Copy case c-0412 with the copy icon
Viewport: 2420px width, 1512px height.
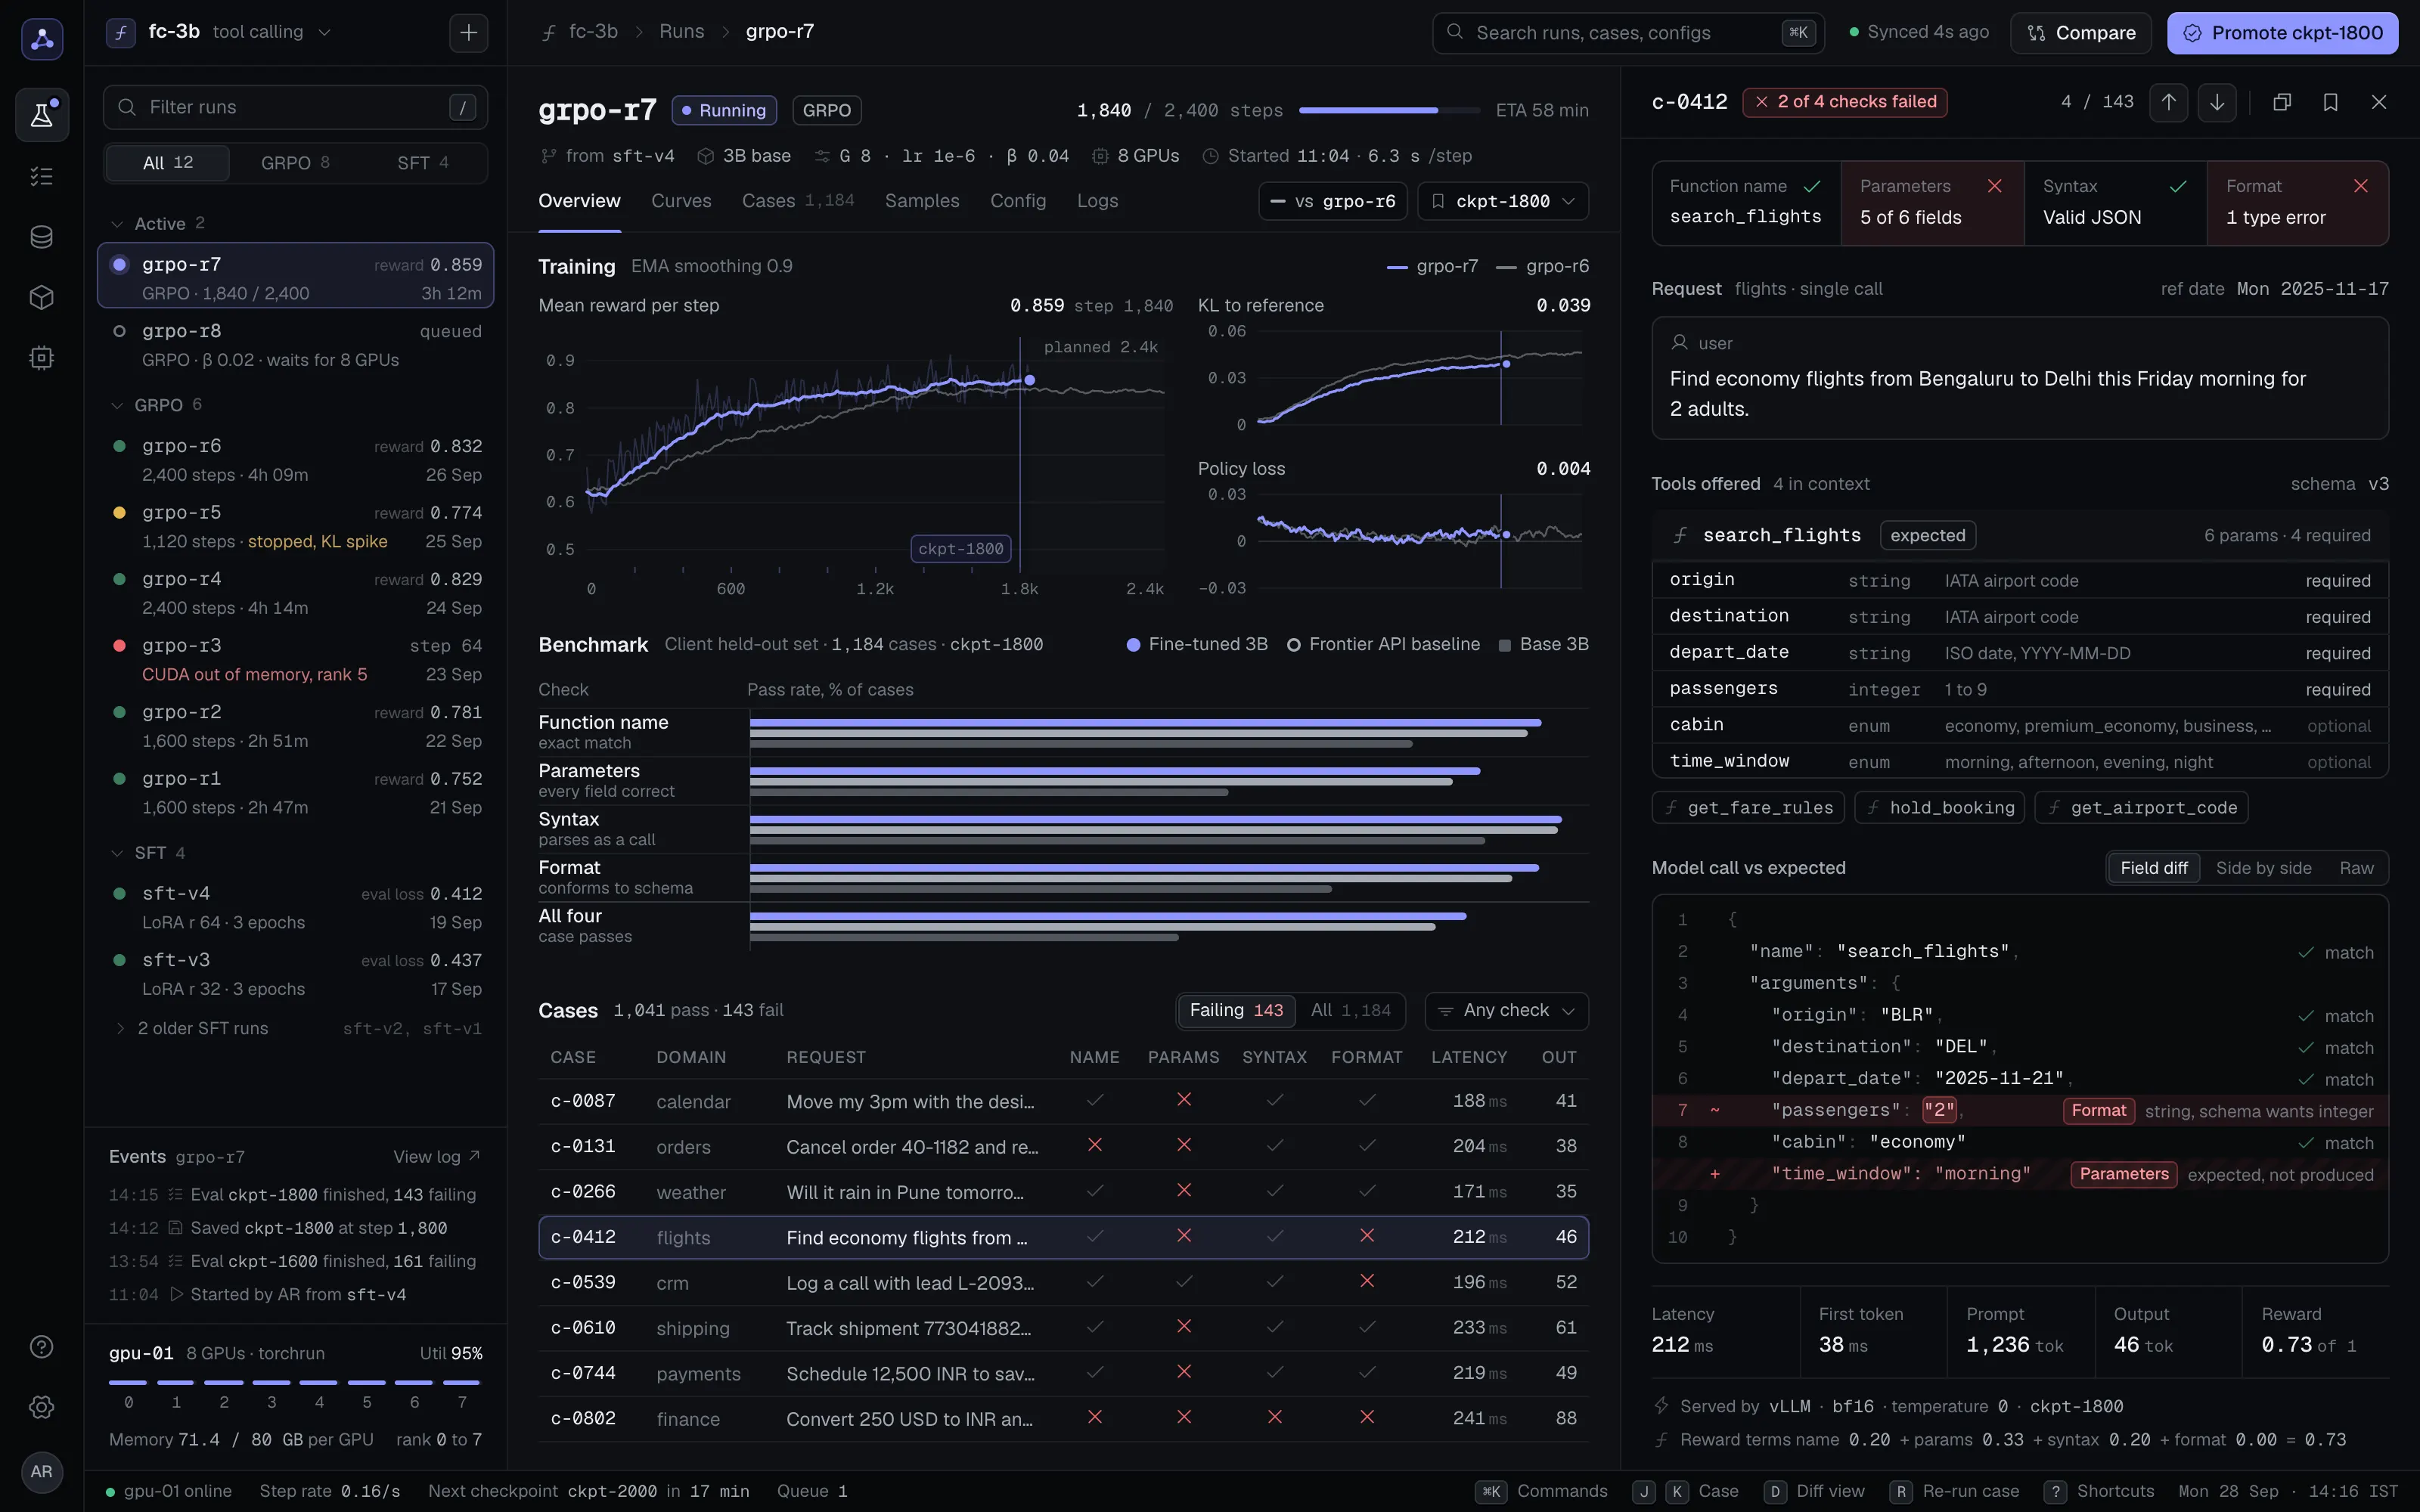coord(2282,102)
